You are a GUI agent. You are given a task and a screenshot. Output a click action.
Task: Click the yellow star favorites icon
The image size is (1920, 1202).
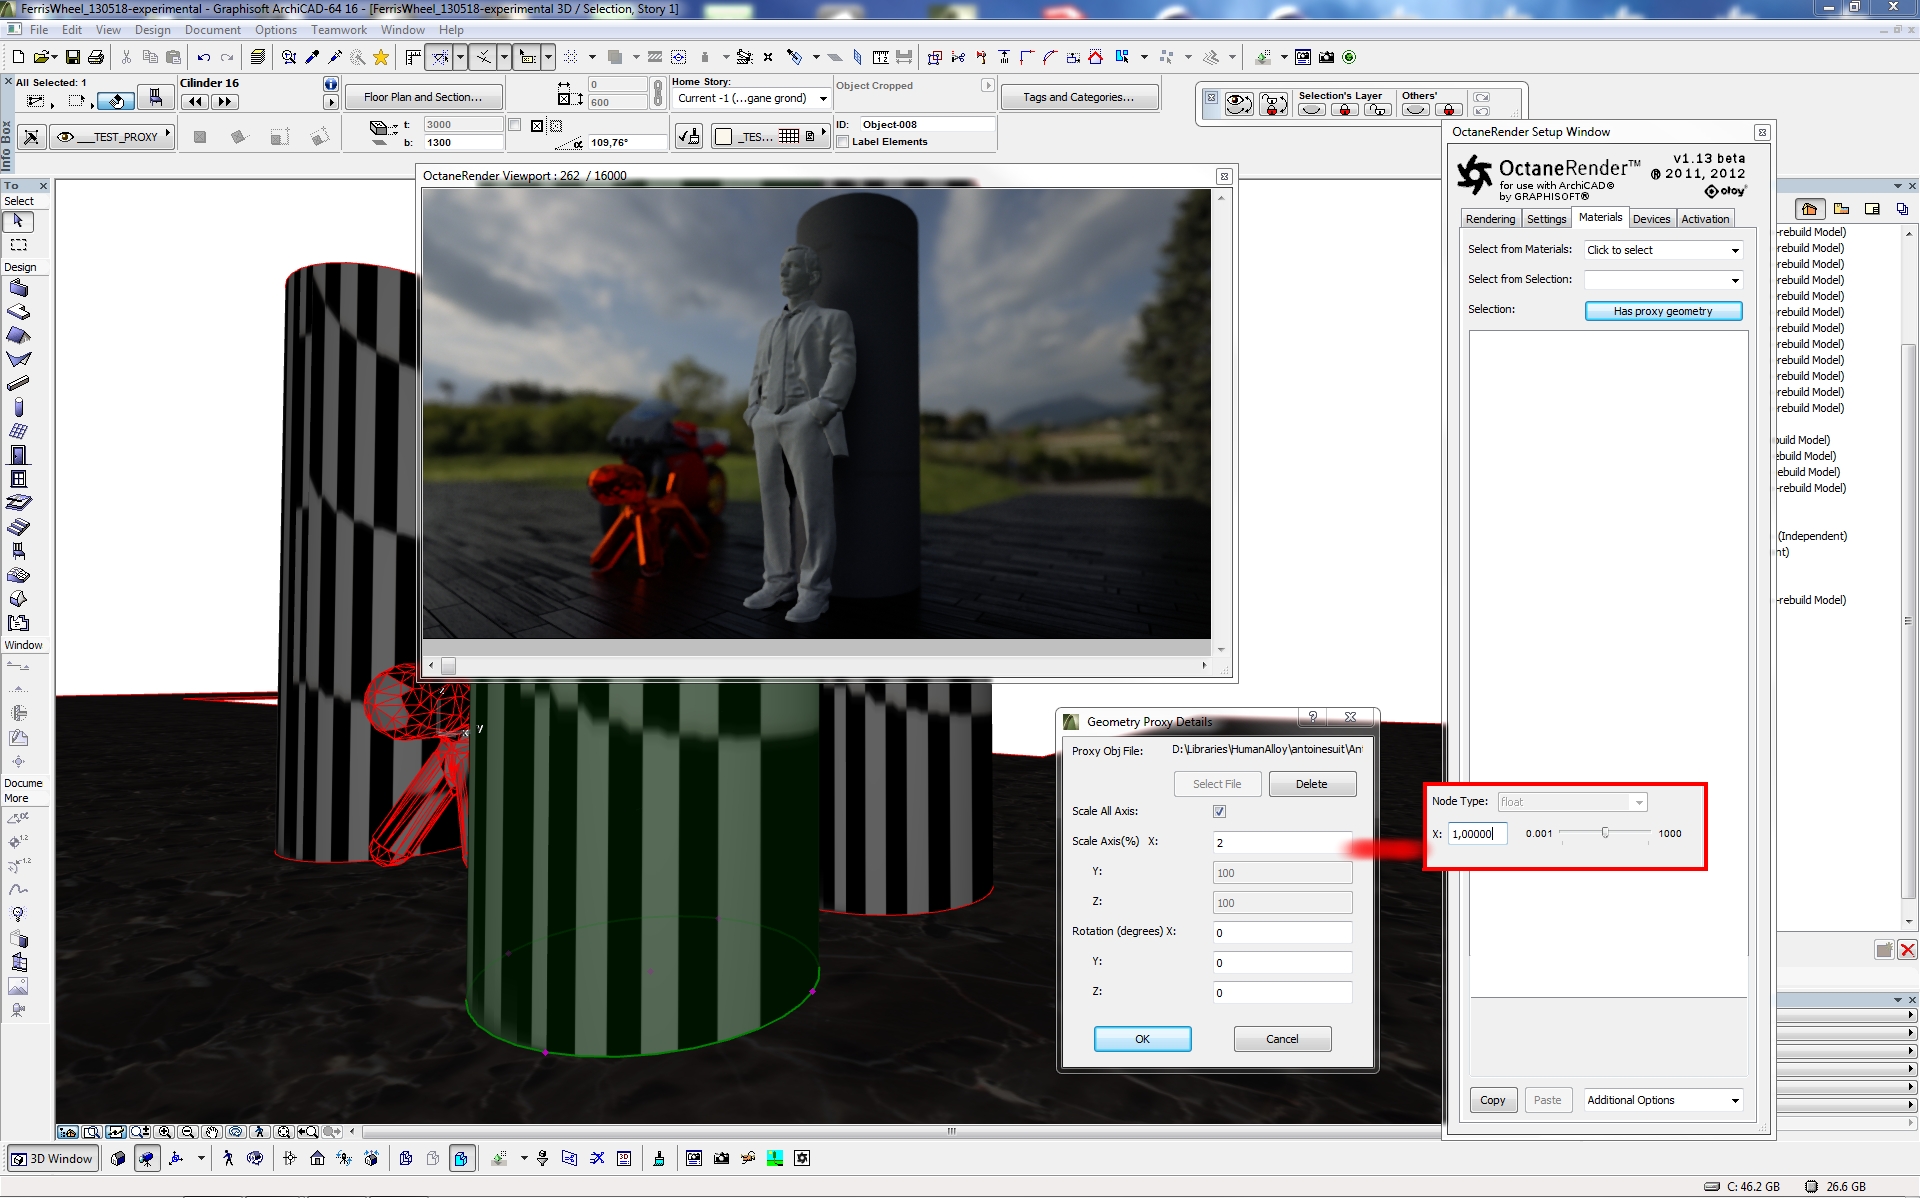point(381,58)
